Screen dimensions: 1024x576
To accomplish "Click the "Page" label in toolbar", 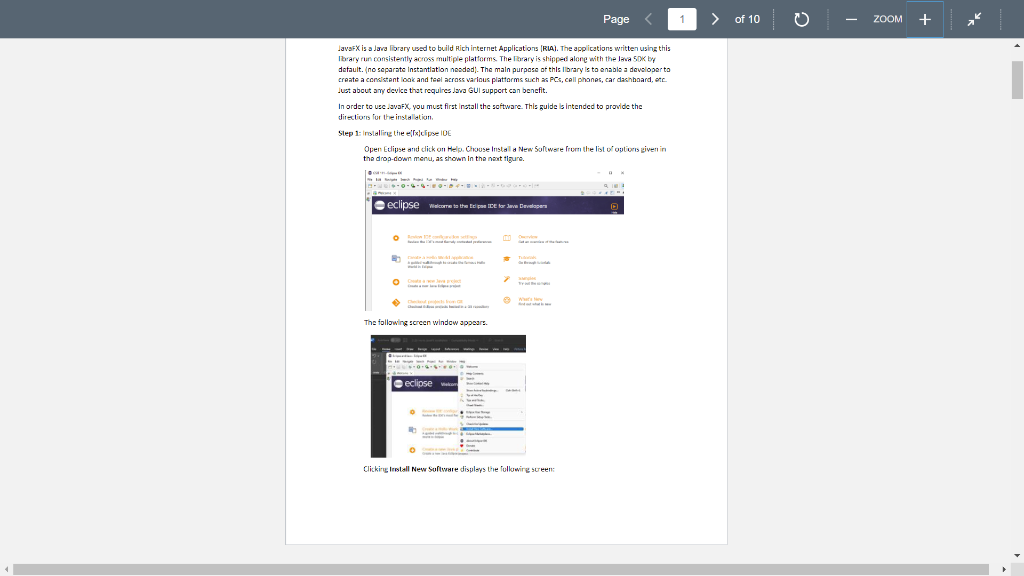I will pos(616,19).
